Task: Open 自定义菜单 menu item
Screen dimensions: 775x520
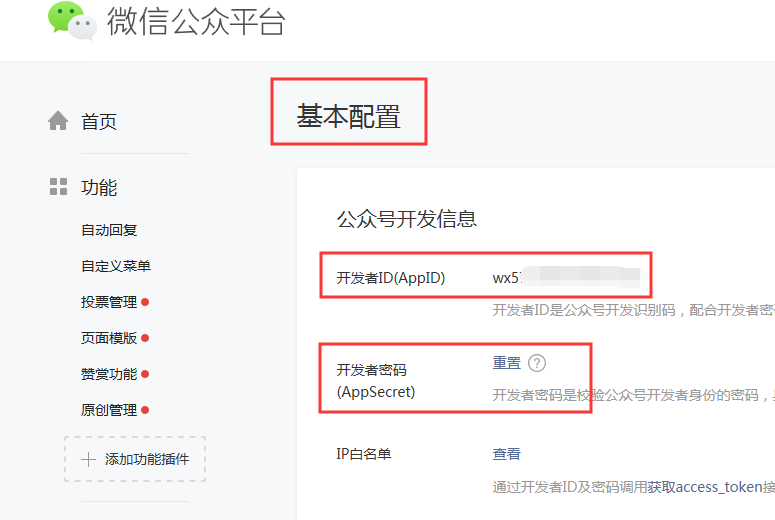Action: coord(116,266)
